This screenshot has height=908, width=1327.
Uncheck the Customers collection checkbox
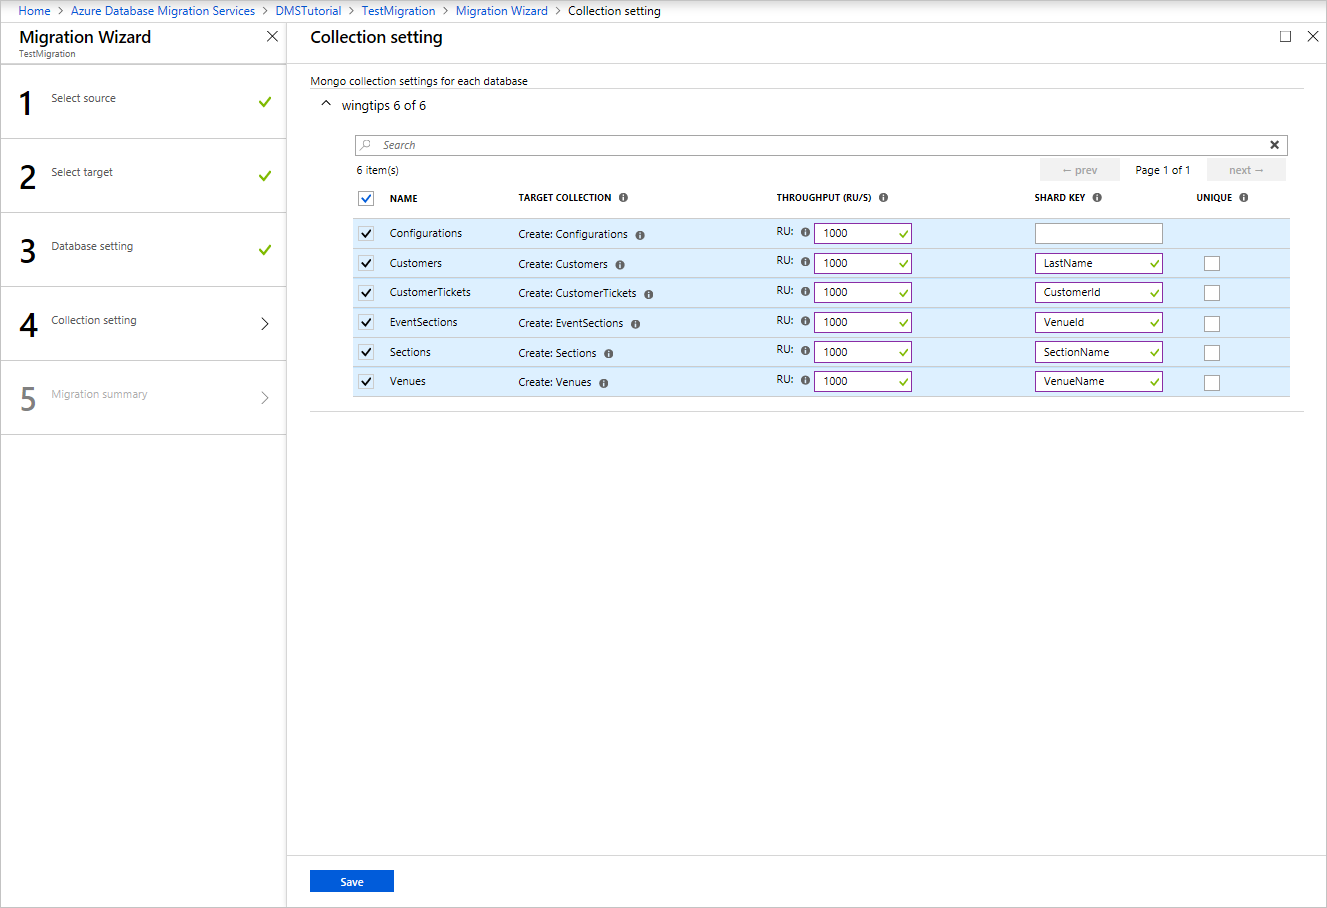click(366, 263)
